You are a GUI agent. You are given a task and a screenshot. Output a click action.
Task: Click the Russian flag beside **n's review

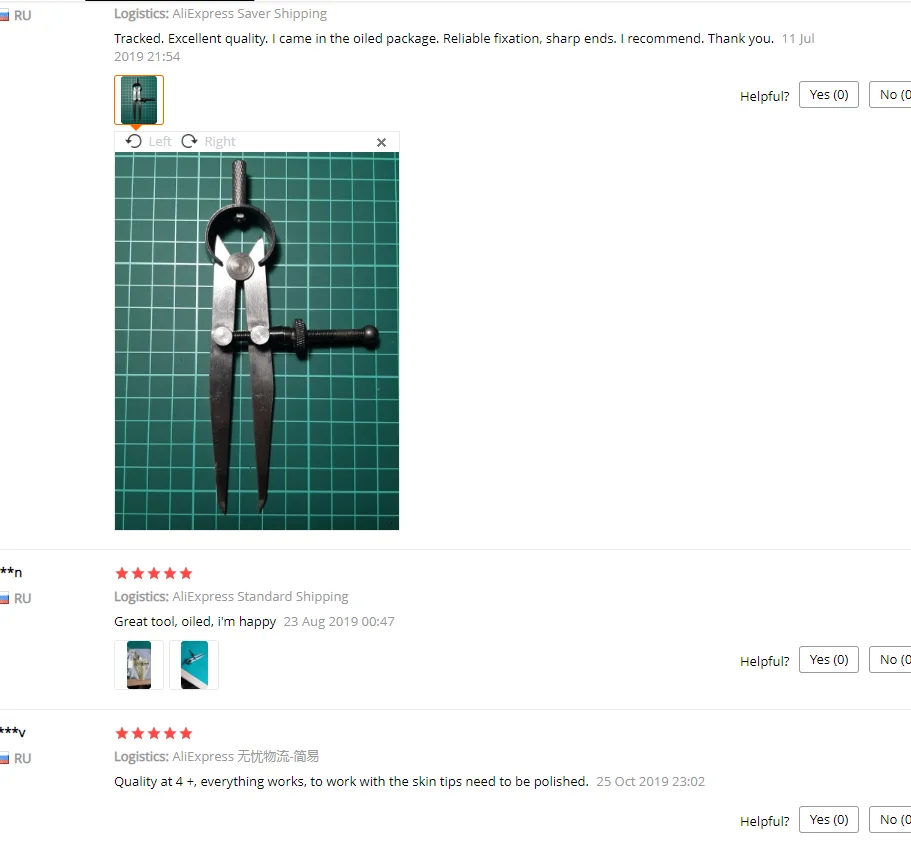(4, 598)
